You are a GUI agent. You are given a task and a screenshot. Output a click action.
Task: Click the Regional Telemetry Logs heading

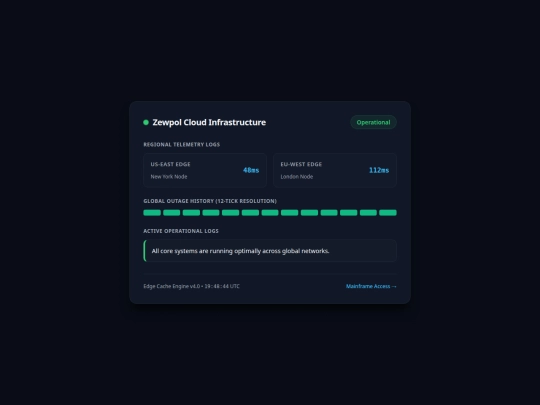(181, 144)
